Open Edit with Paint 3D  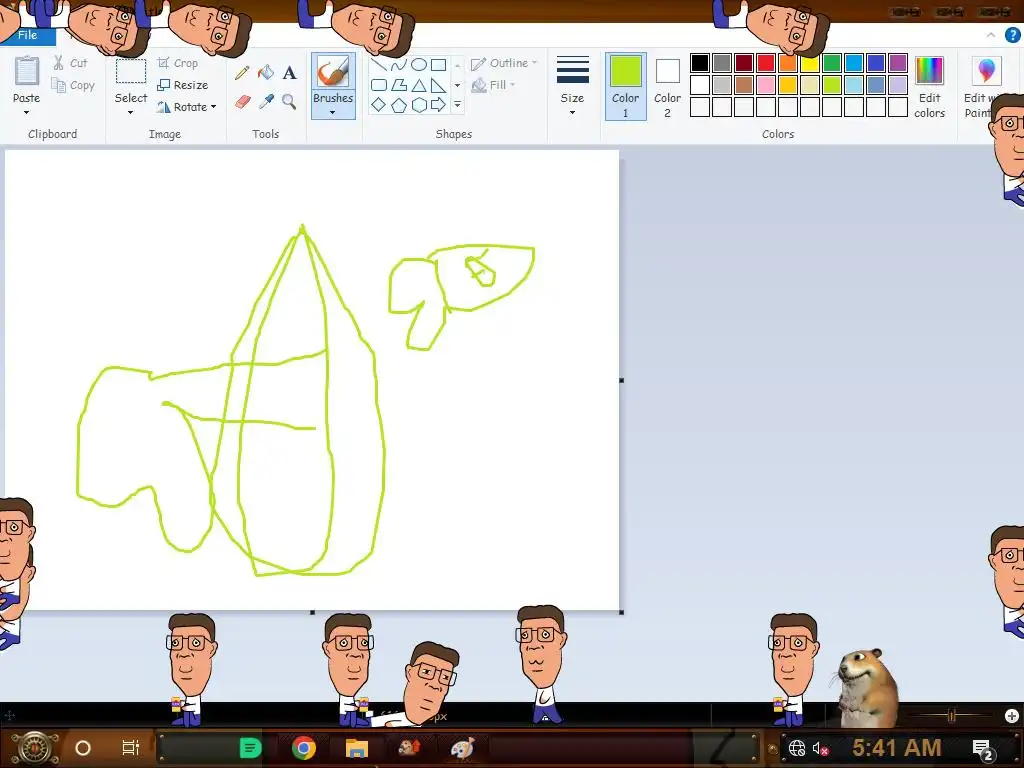(986, 87)
